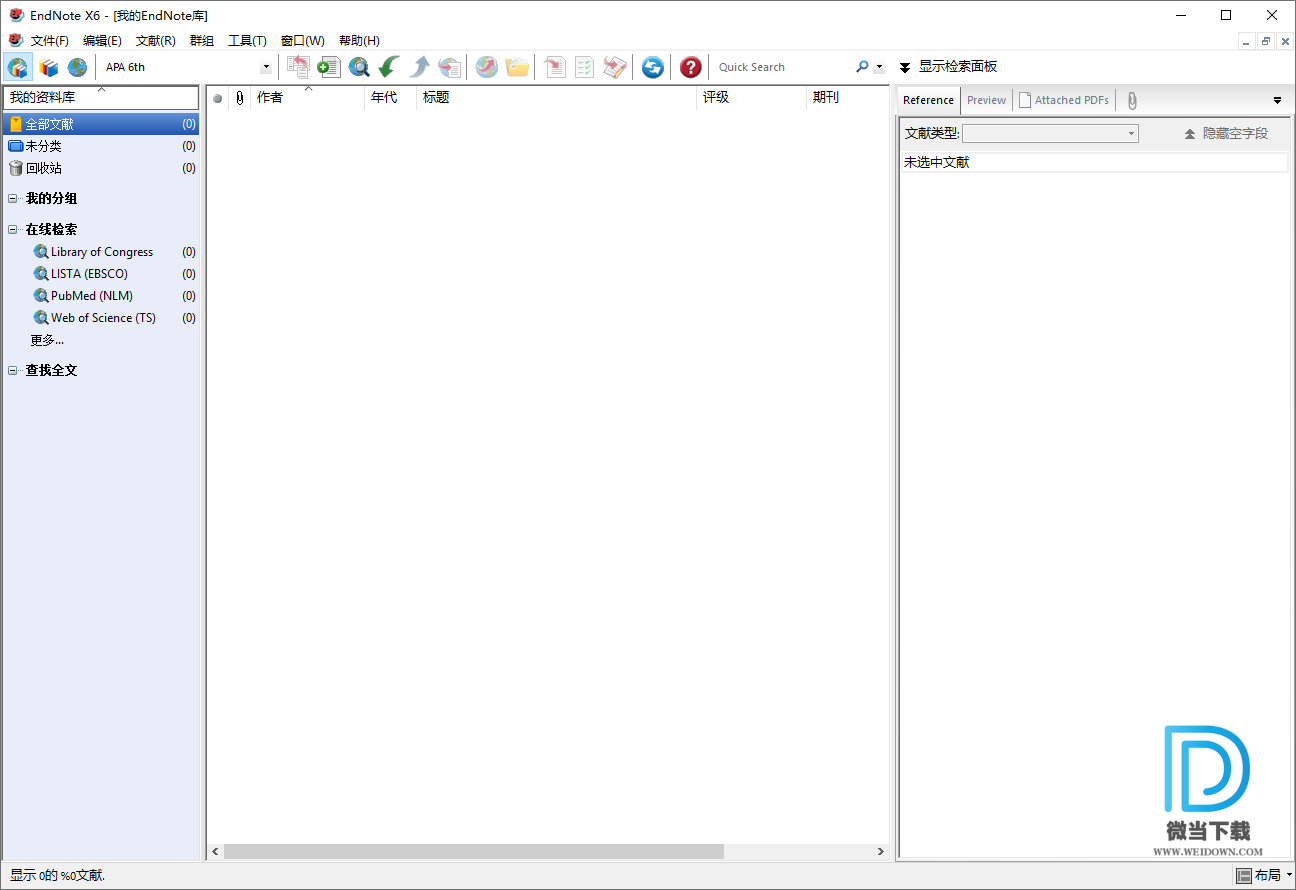The image size is (1296, 890).
Task: Open the 编辑(E) menu
Action: [x=102, y=41]
